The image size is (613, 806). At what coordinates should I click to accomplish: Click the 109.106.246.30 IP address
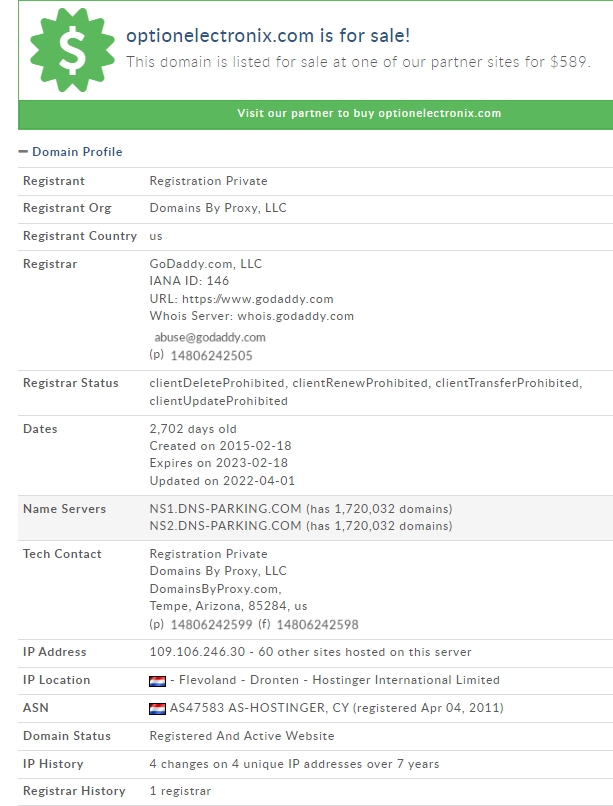[x=197, y=652]
